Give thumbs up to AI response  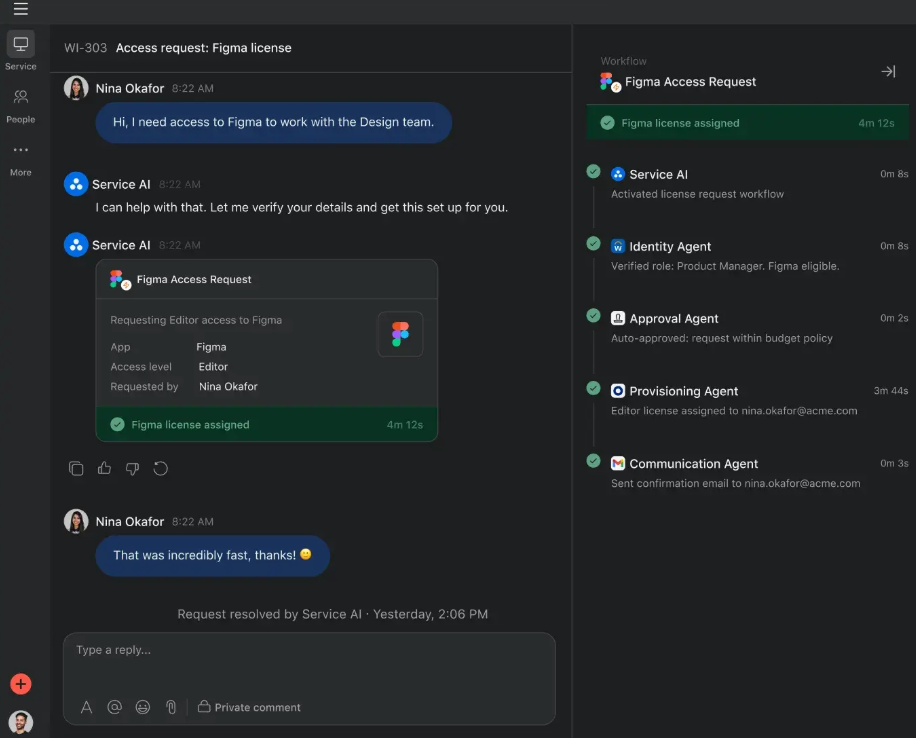(104, 468)
